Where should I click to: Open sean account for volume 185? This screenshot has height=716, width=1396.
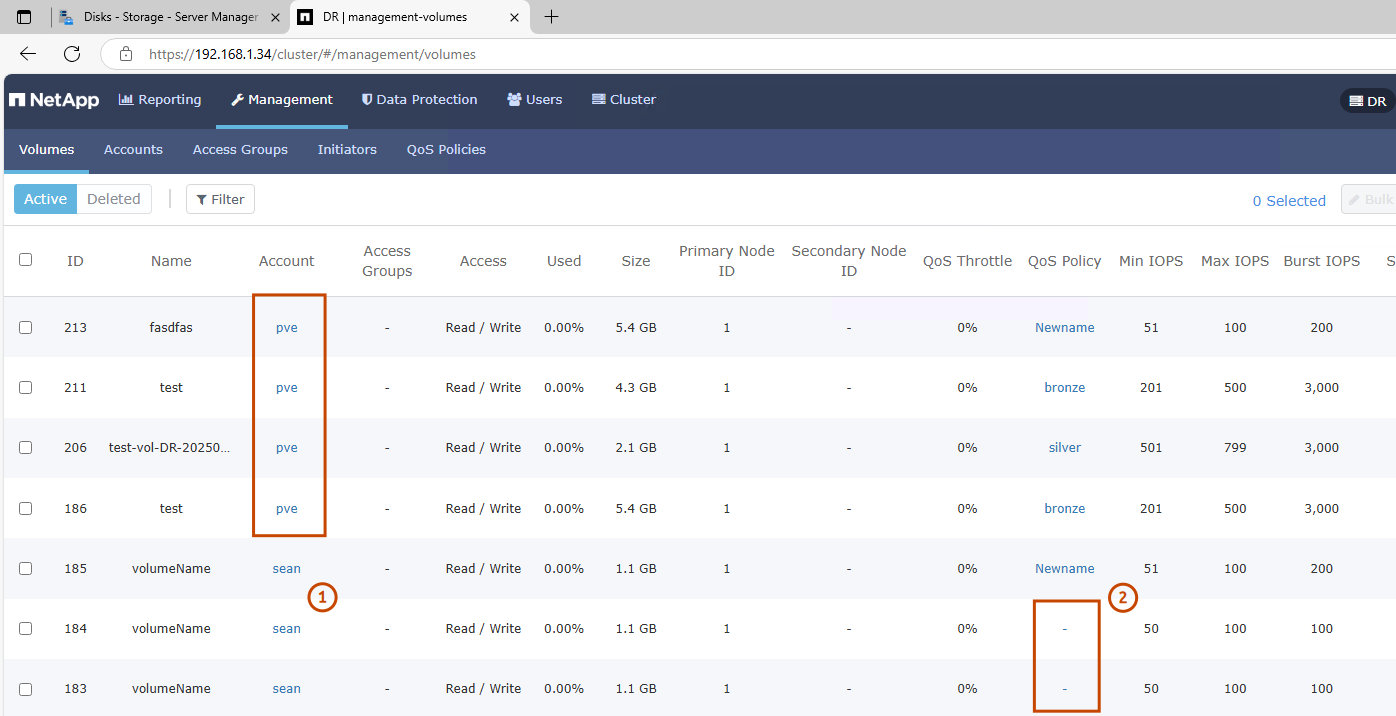[x=287, y=568]
